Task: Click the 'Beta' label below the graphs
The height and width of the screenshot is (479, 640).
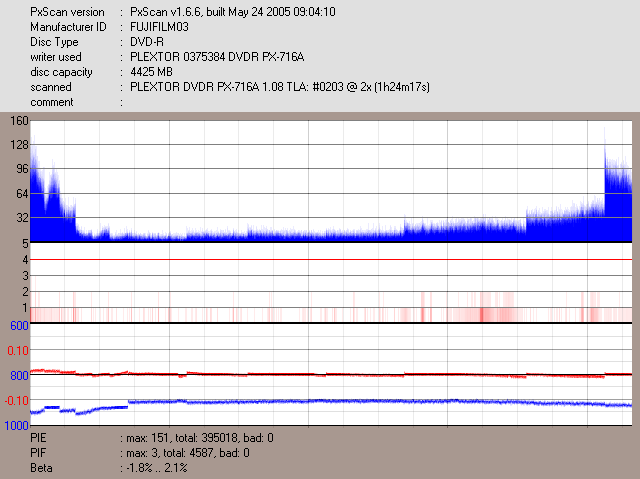Action: (x=41, y=468)
